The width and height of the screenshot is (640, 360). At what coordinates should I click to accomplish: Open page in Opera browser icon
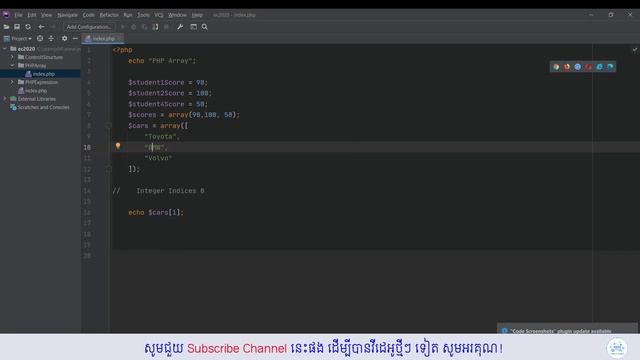[588, 67]
